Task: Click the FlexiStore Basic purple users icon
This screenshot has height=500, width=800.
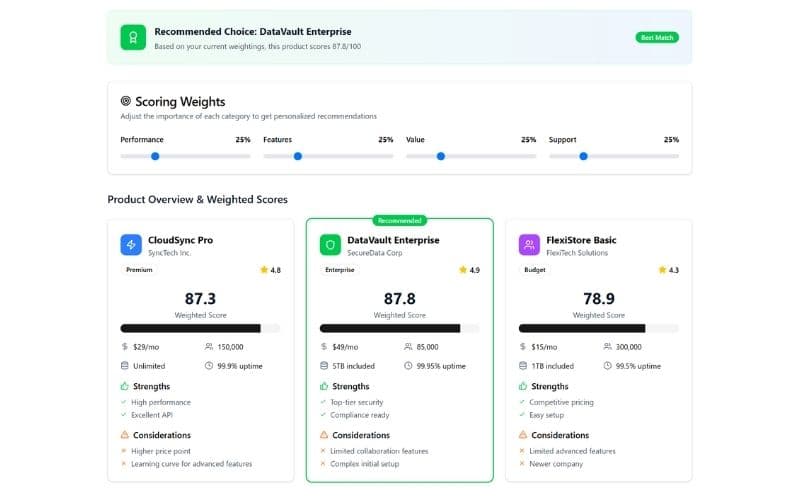Action: coord(530,245)
